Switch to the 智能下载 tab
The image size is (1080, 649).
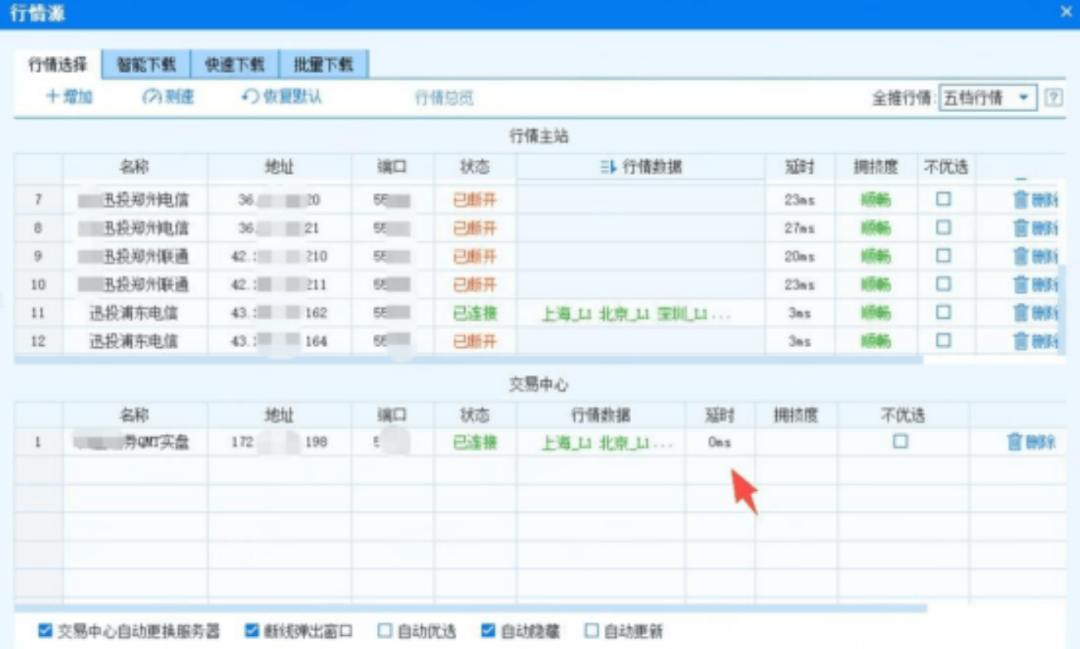(146, 65)
